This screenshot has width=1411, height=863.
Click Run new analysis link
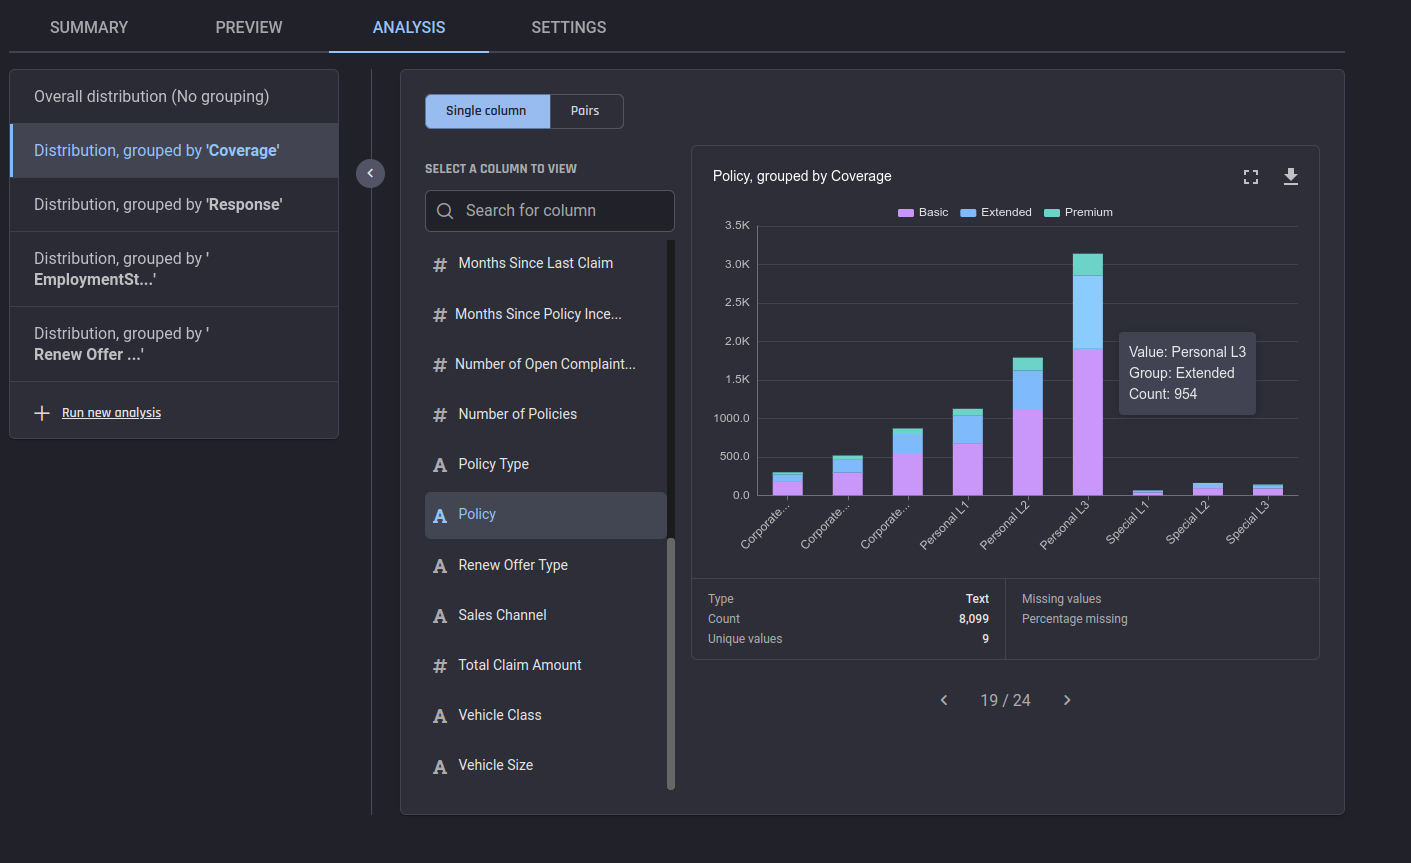[111, 413]
